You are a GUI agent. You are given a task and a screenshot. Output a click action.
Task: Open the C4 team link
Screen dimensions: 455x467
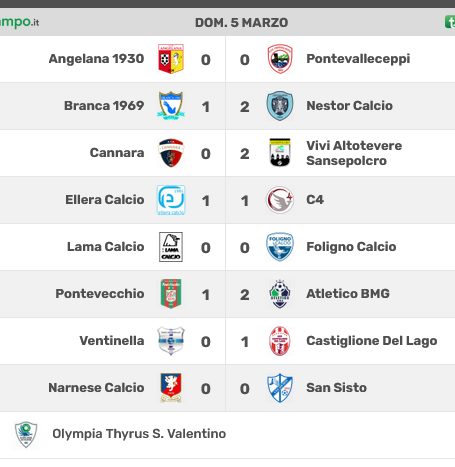[315, 200]
